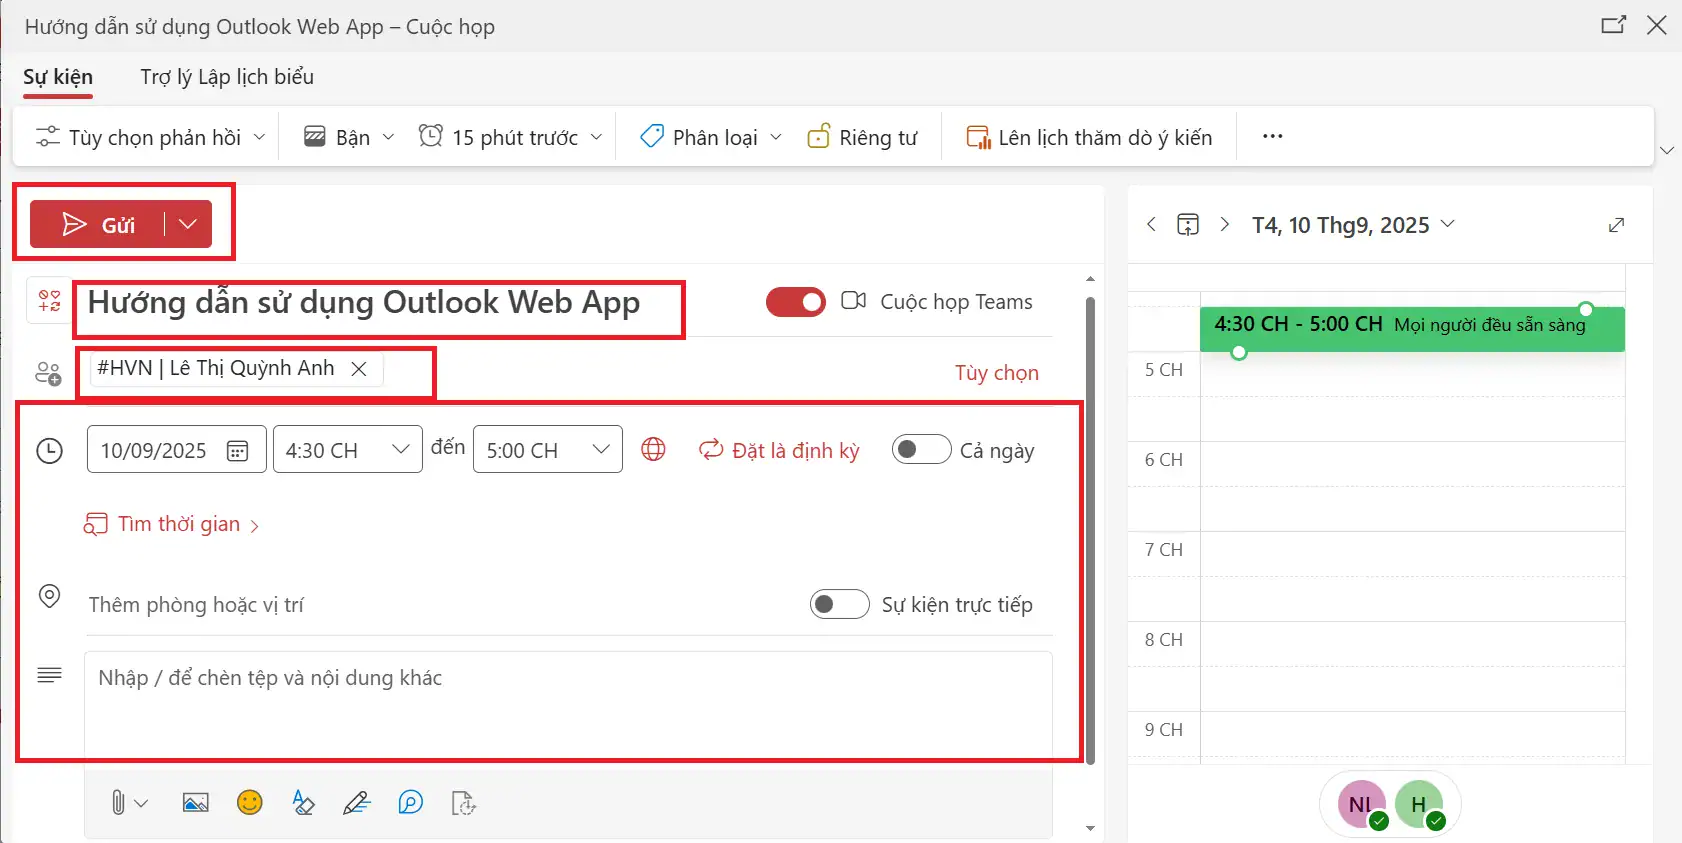Click the description lines icon

49,676
